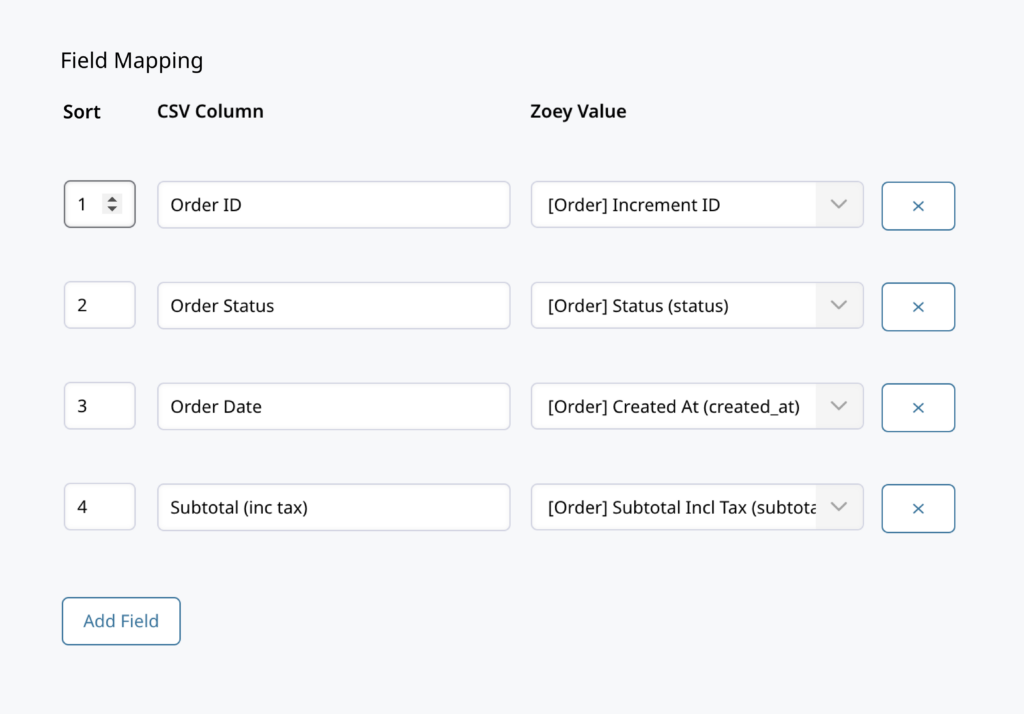This screenshot has height=714, width=1024.
Task: Select the Order ID CSV column field
Action: coord(333,204)
